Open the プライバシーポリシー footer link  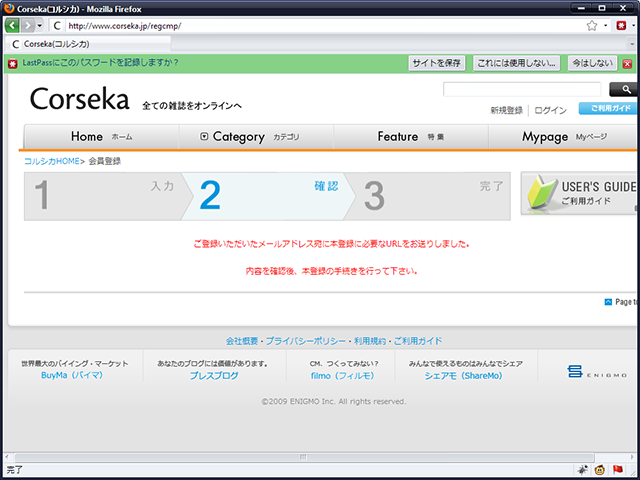click(306, 341)
